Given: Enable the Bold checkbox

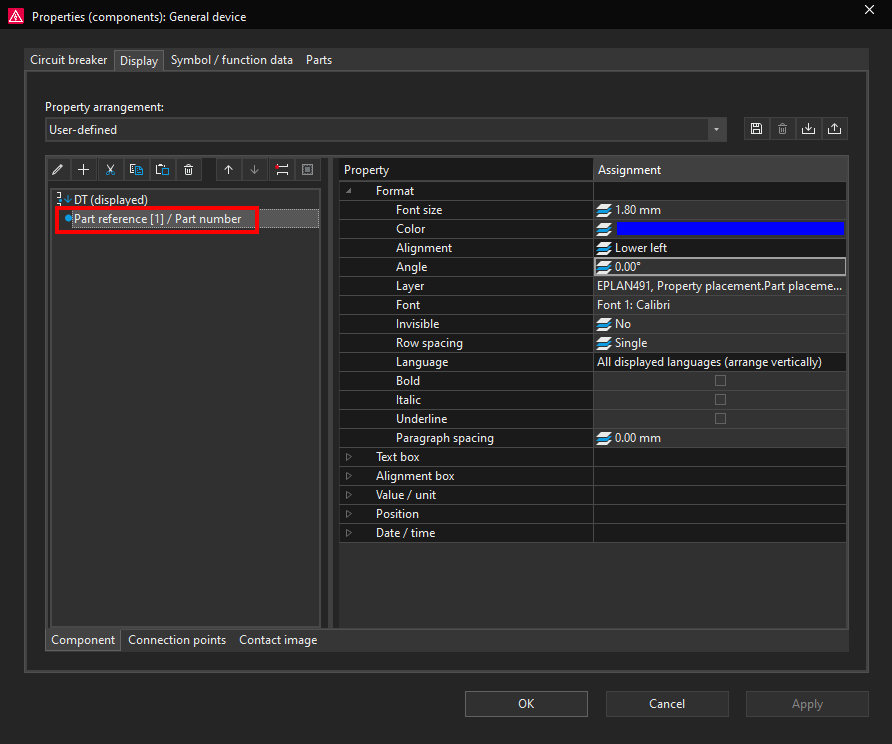Looking at the screenshot, I should click(x=720, y=381).
